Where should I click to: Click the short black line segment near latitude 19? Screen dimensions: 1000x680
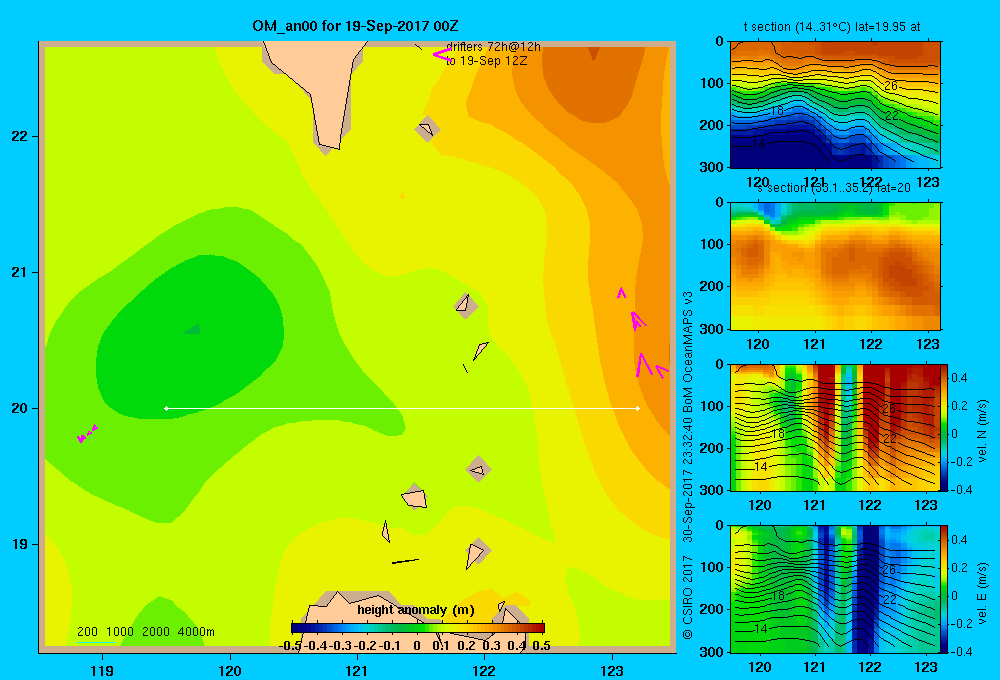405,561
